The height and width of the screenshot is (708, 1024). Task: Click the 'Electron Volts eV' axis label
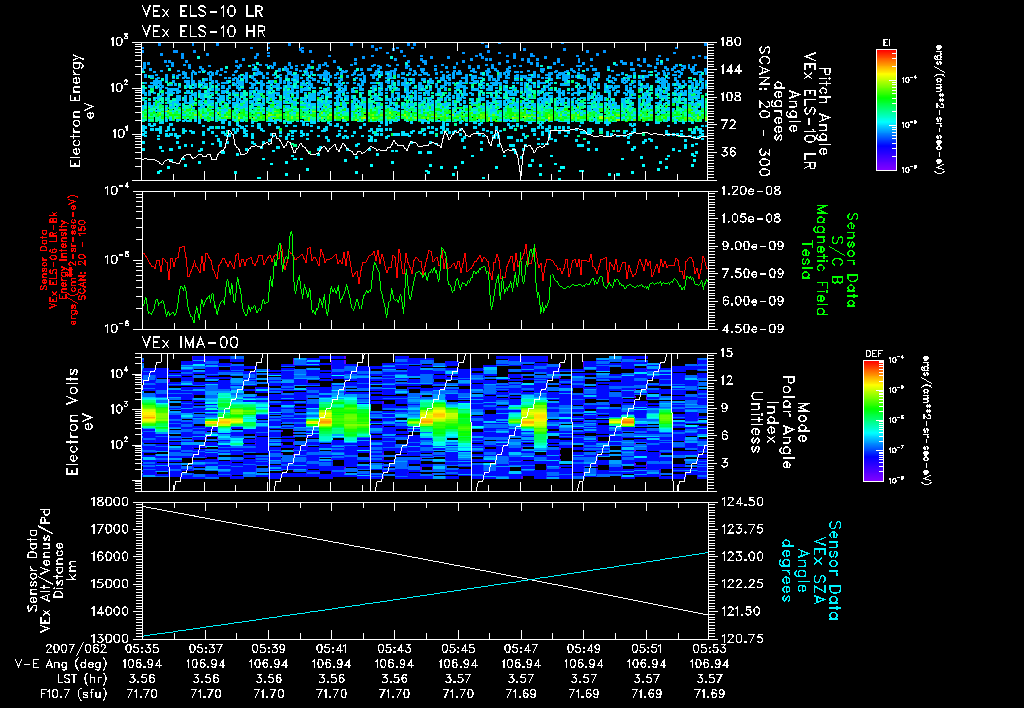pos(79,422)
